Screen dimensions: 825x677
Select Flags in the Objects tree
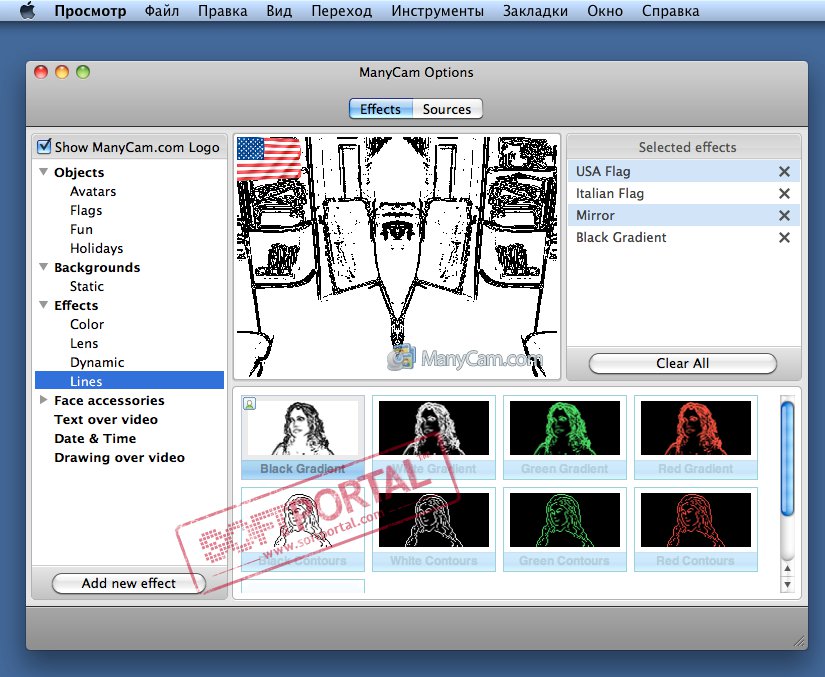86,210
